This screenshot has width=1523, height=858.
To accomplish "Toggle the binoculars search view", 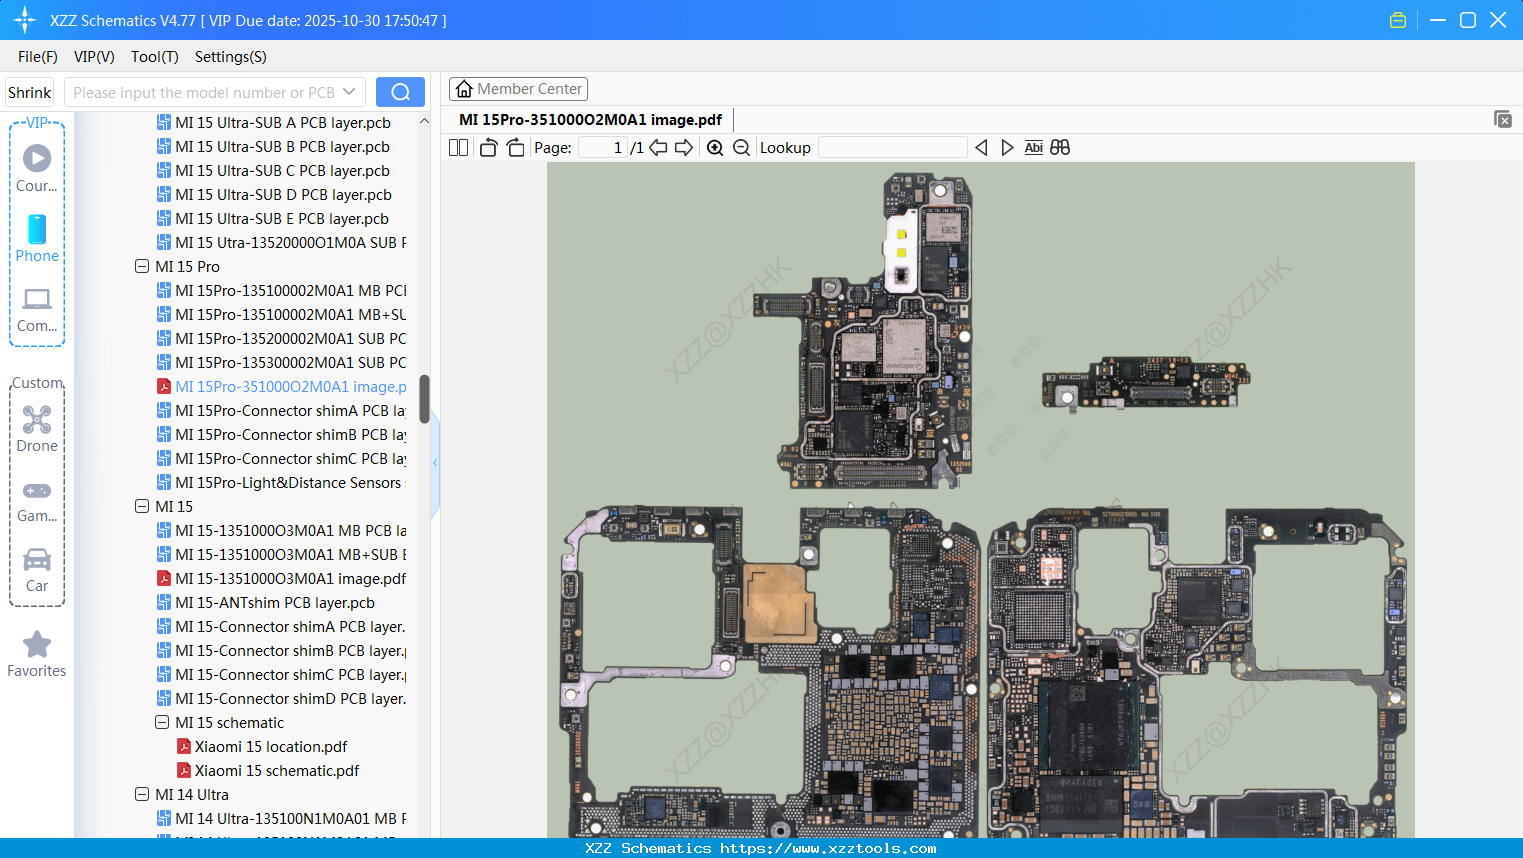I will tap(1060, 147).
